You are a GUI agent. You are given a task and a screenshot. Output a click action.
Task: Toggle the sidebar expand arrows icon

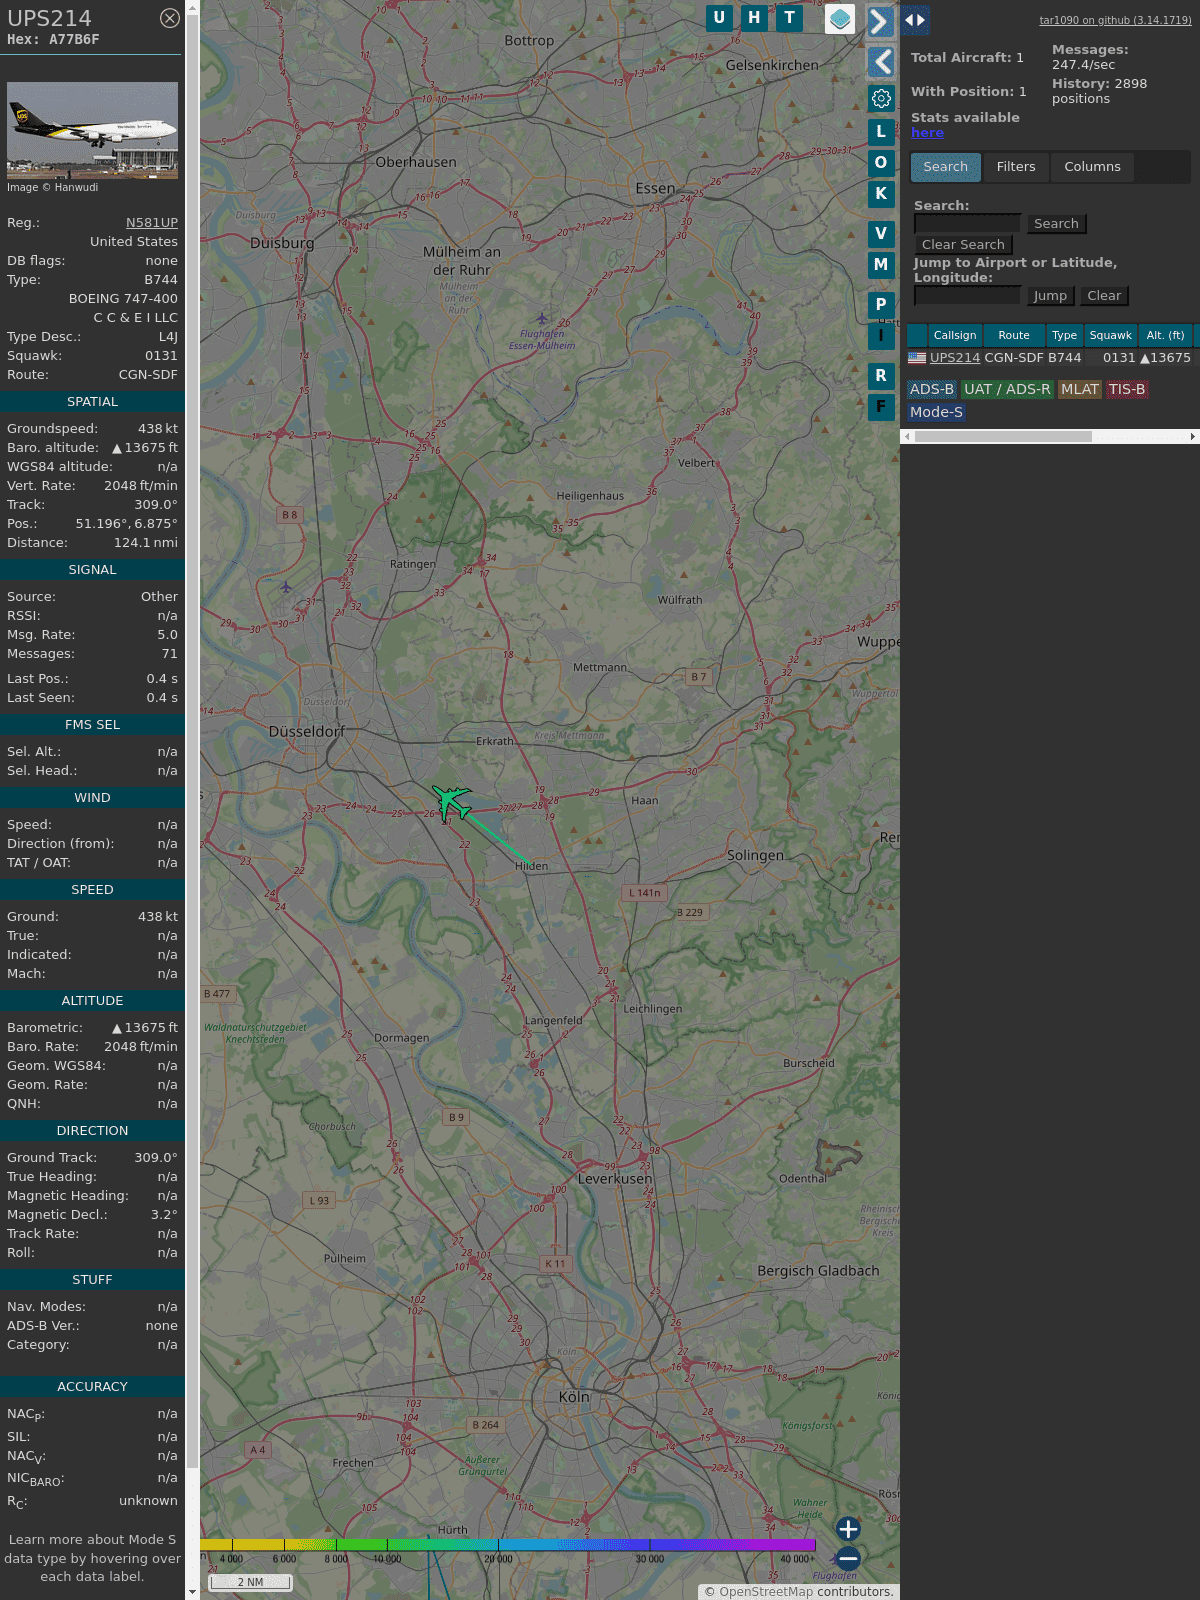[915, 20]
